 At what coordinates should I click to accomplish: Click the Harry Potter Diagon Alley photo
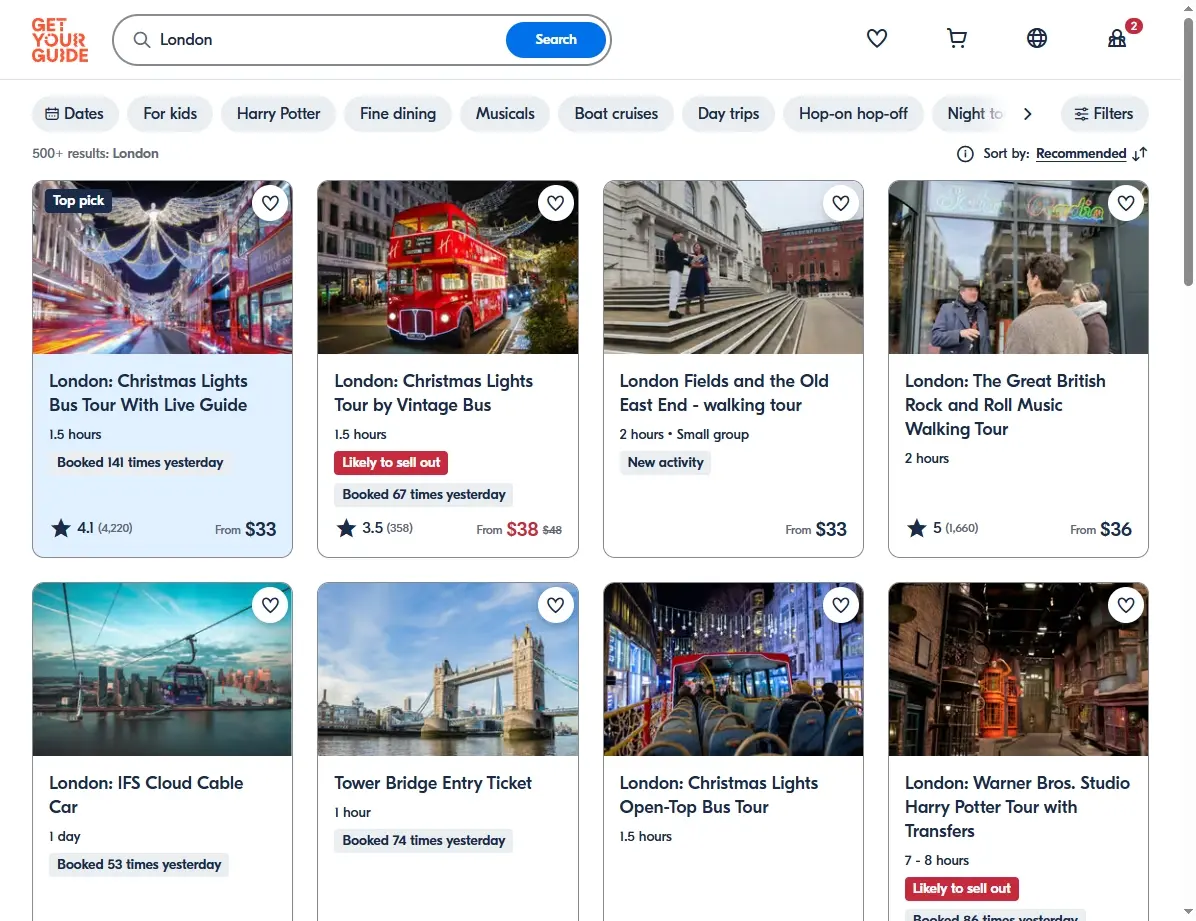1018,669
